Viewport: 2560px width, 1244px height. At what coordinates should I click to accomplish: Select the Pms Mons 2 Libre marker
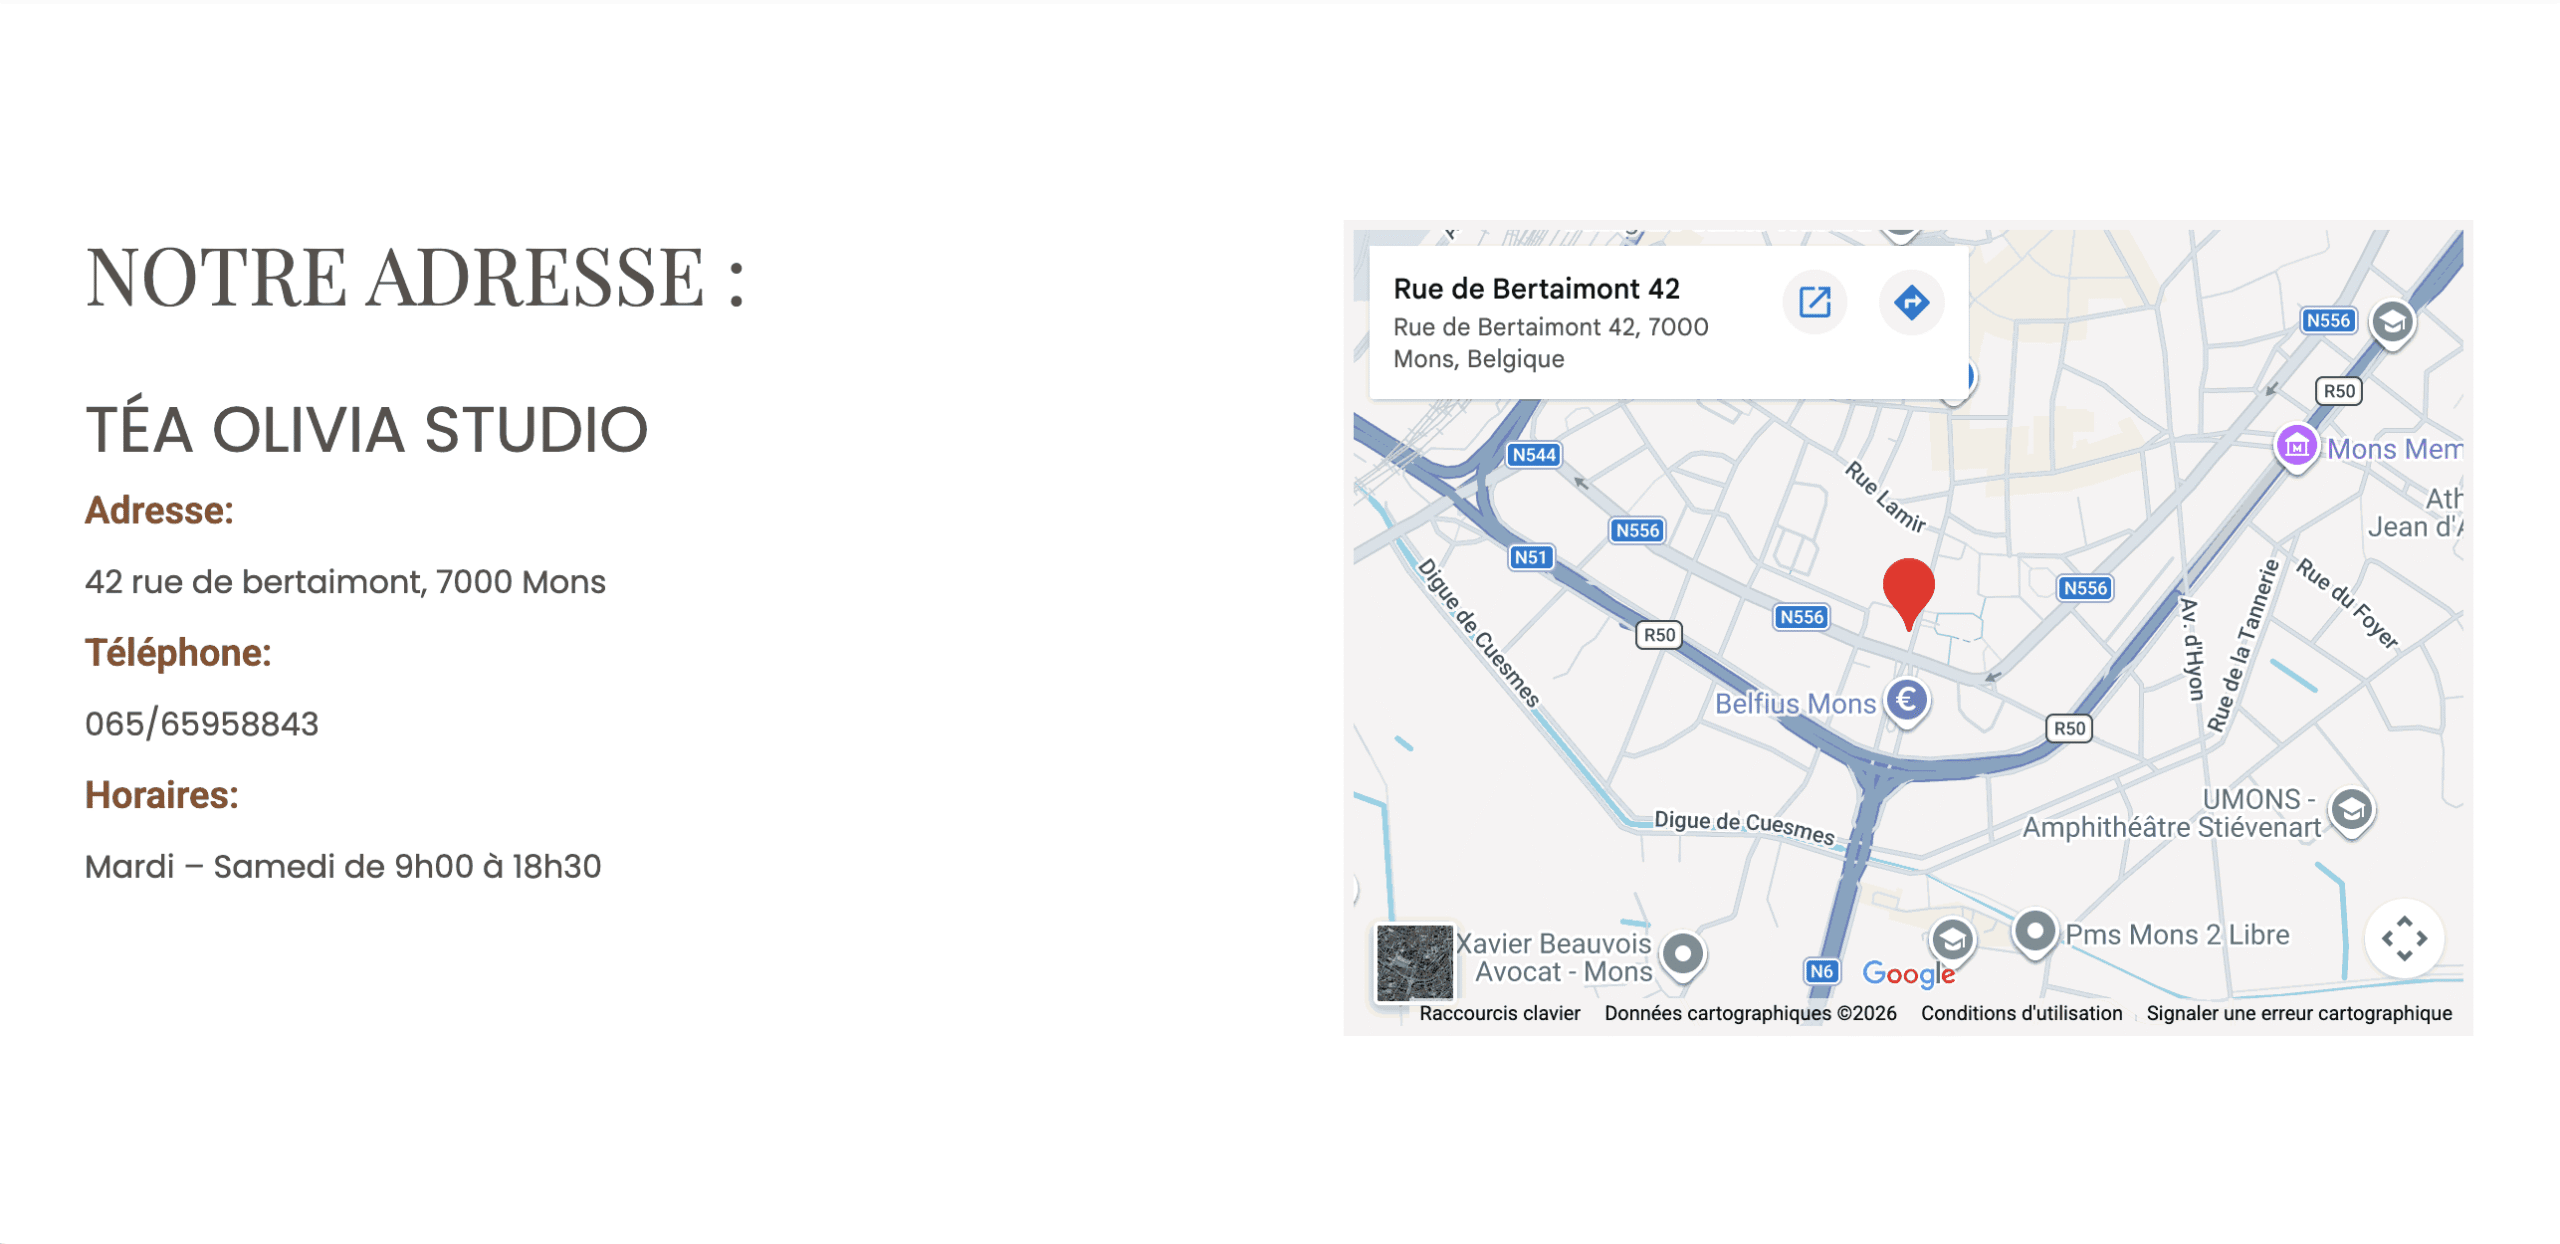coord(2034,934)
